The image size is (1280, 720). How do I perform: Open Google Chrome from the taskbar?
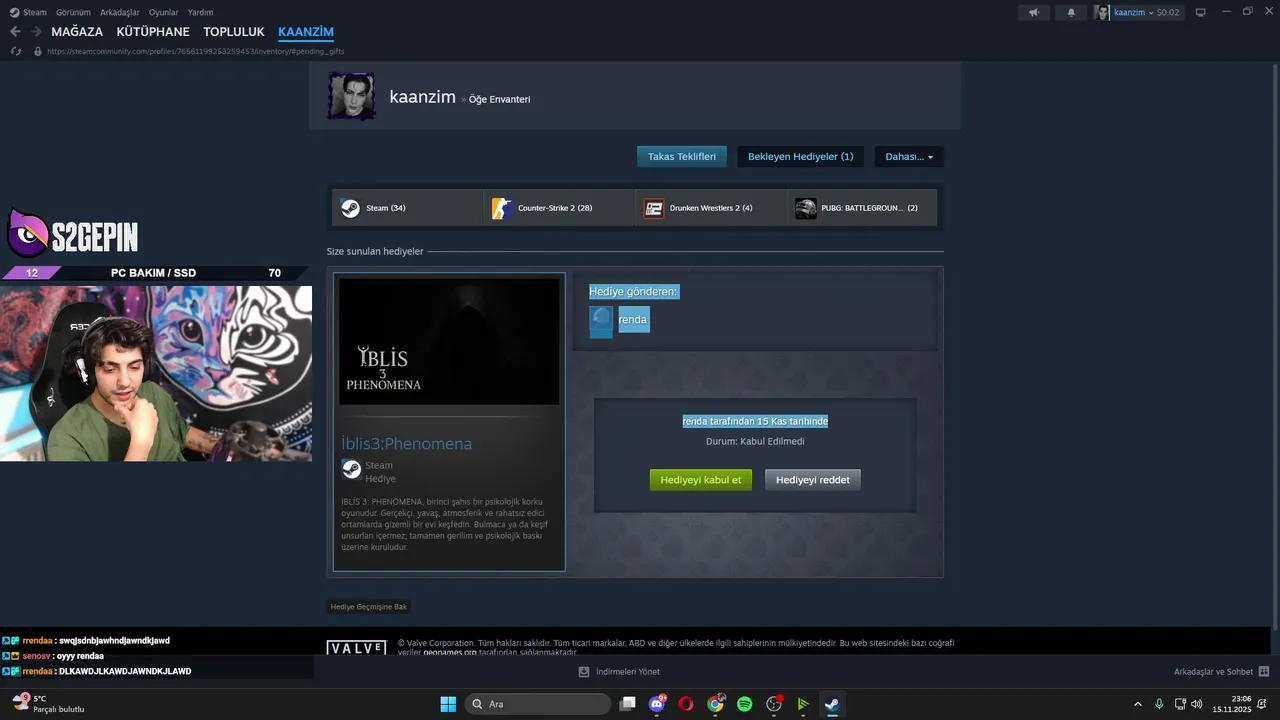coord(715,704)
